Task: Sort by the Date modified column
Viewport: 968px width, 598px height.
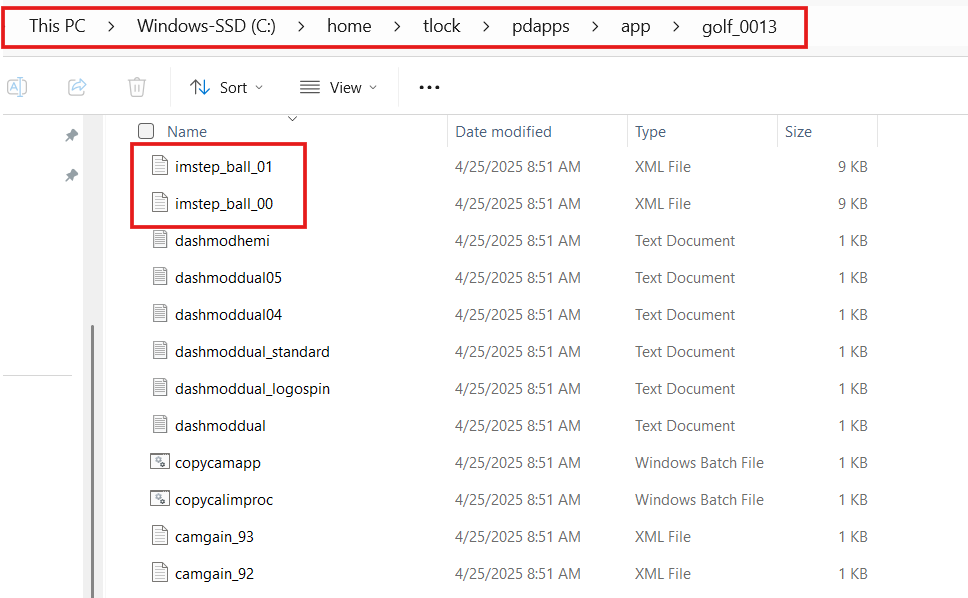Action: [x=503, y=131]
